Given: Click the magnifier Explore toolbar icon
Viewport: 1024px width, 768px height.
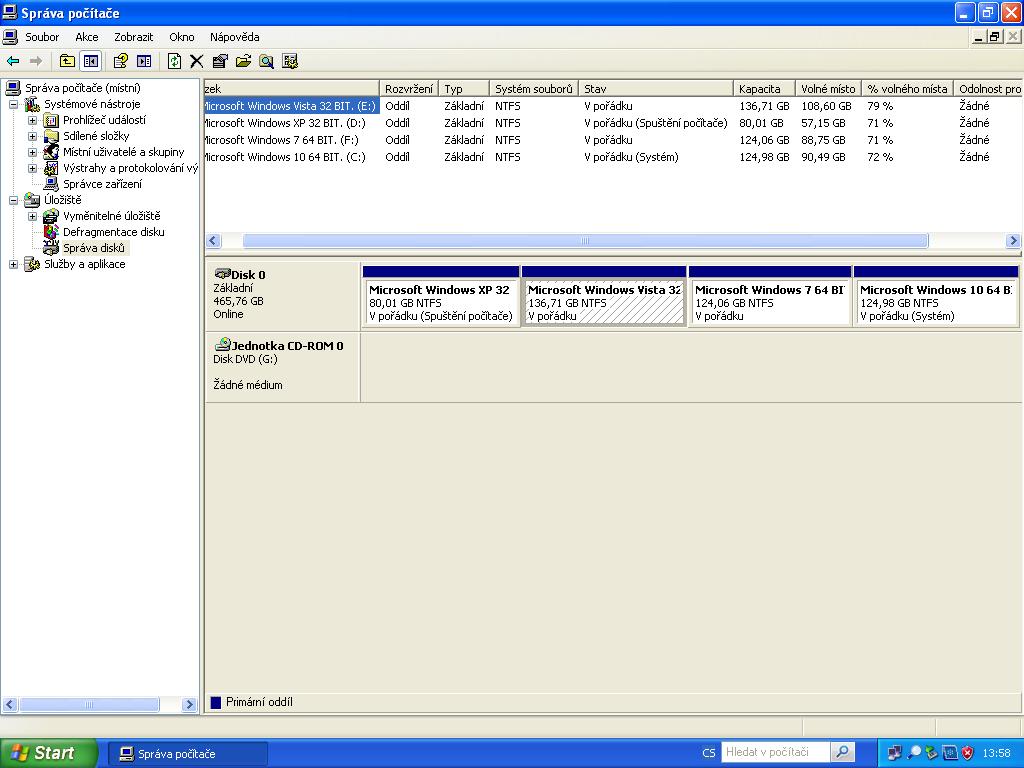Looking at the screenshot, I should point(266,61).
